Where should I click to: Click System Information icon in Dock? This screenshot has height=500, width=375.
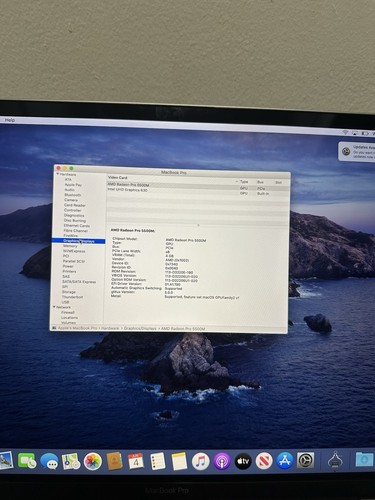point(335,460)
